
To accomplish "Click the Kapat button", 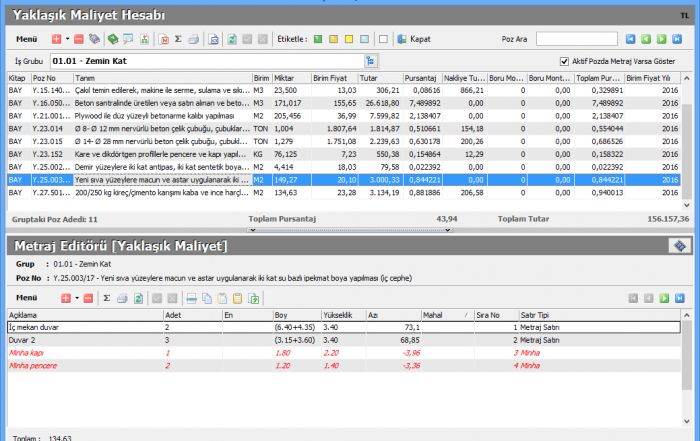I will pos(413,39).
